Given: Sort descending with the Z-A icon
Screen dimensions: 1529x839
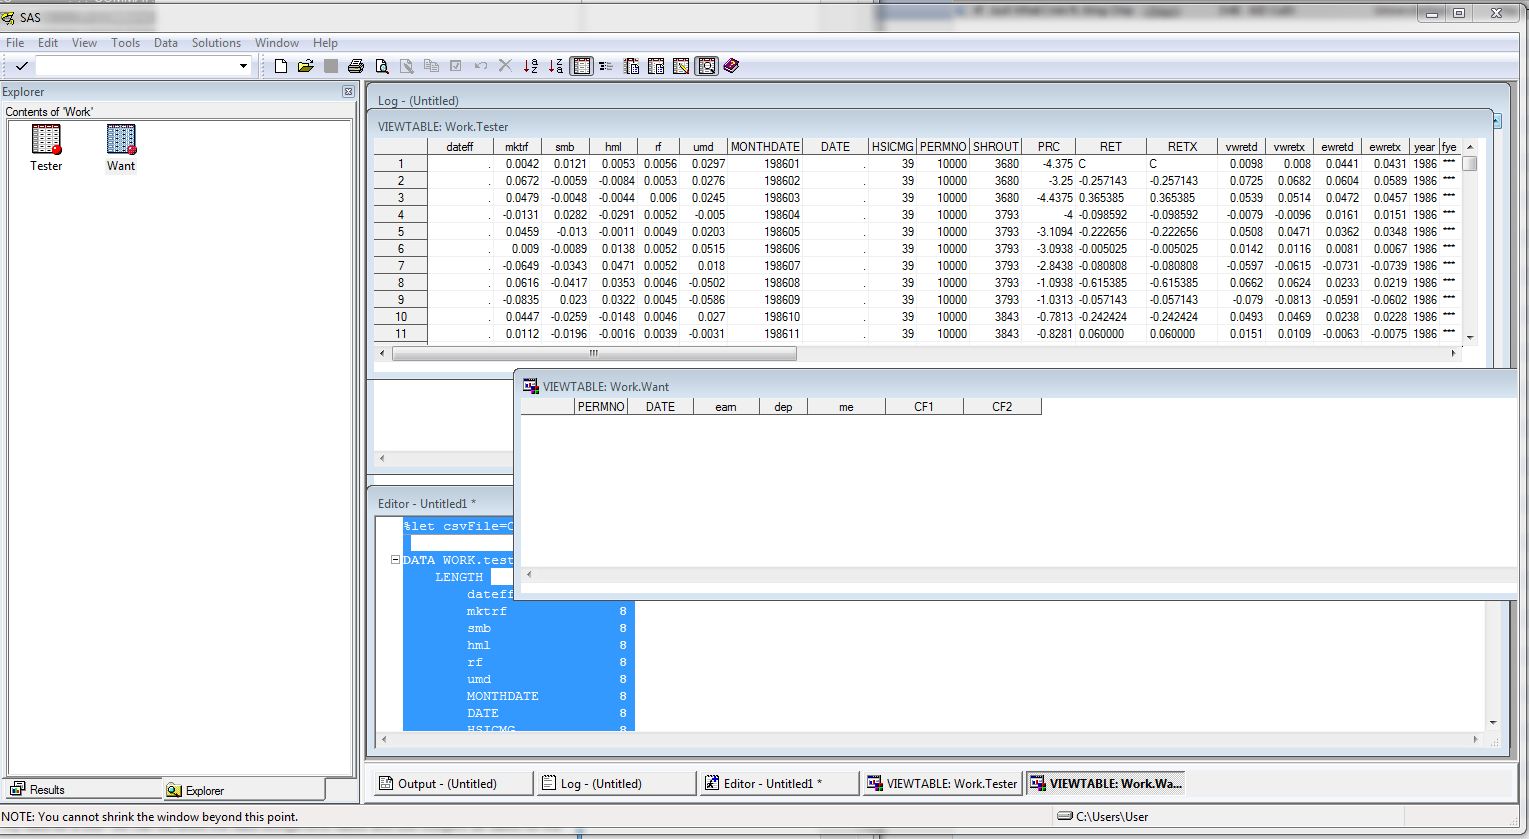Looking at the screenshot, I should [555, 66].
